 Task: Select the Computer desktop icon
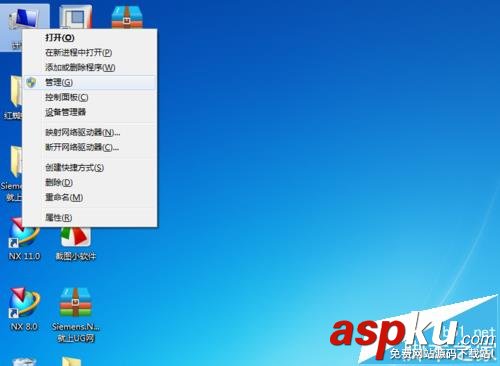click(x=23, y=18)
